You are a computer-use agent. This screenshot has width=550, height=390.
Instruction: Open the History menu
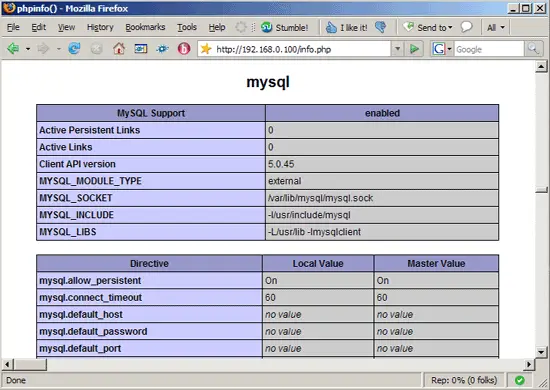point(100,27)
